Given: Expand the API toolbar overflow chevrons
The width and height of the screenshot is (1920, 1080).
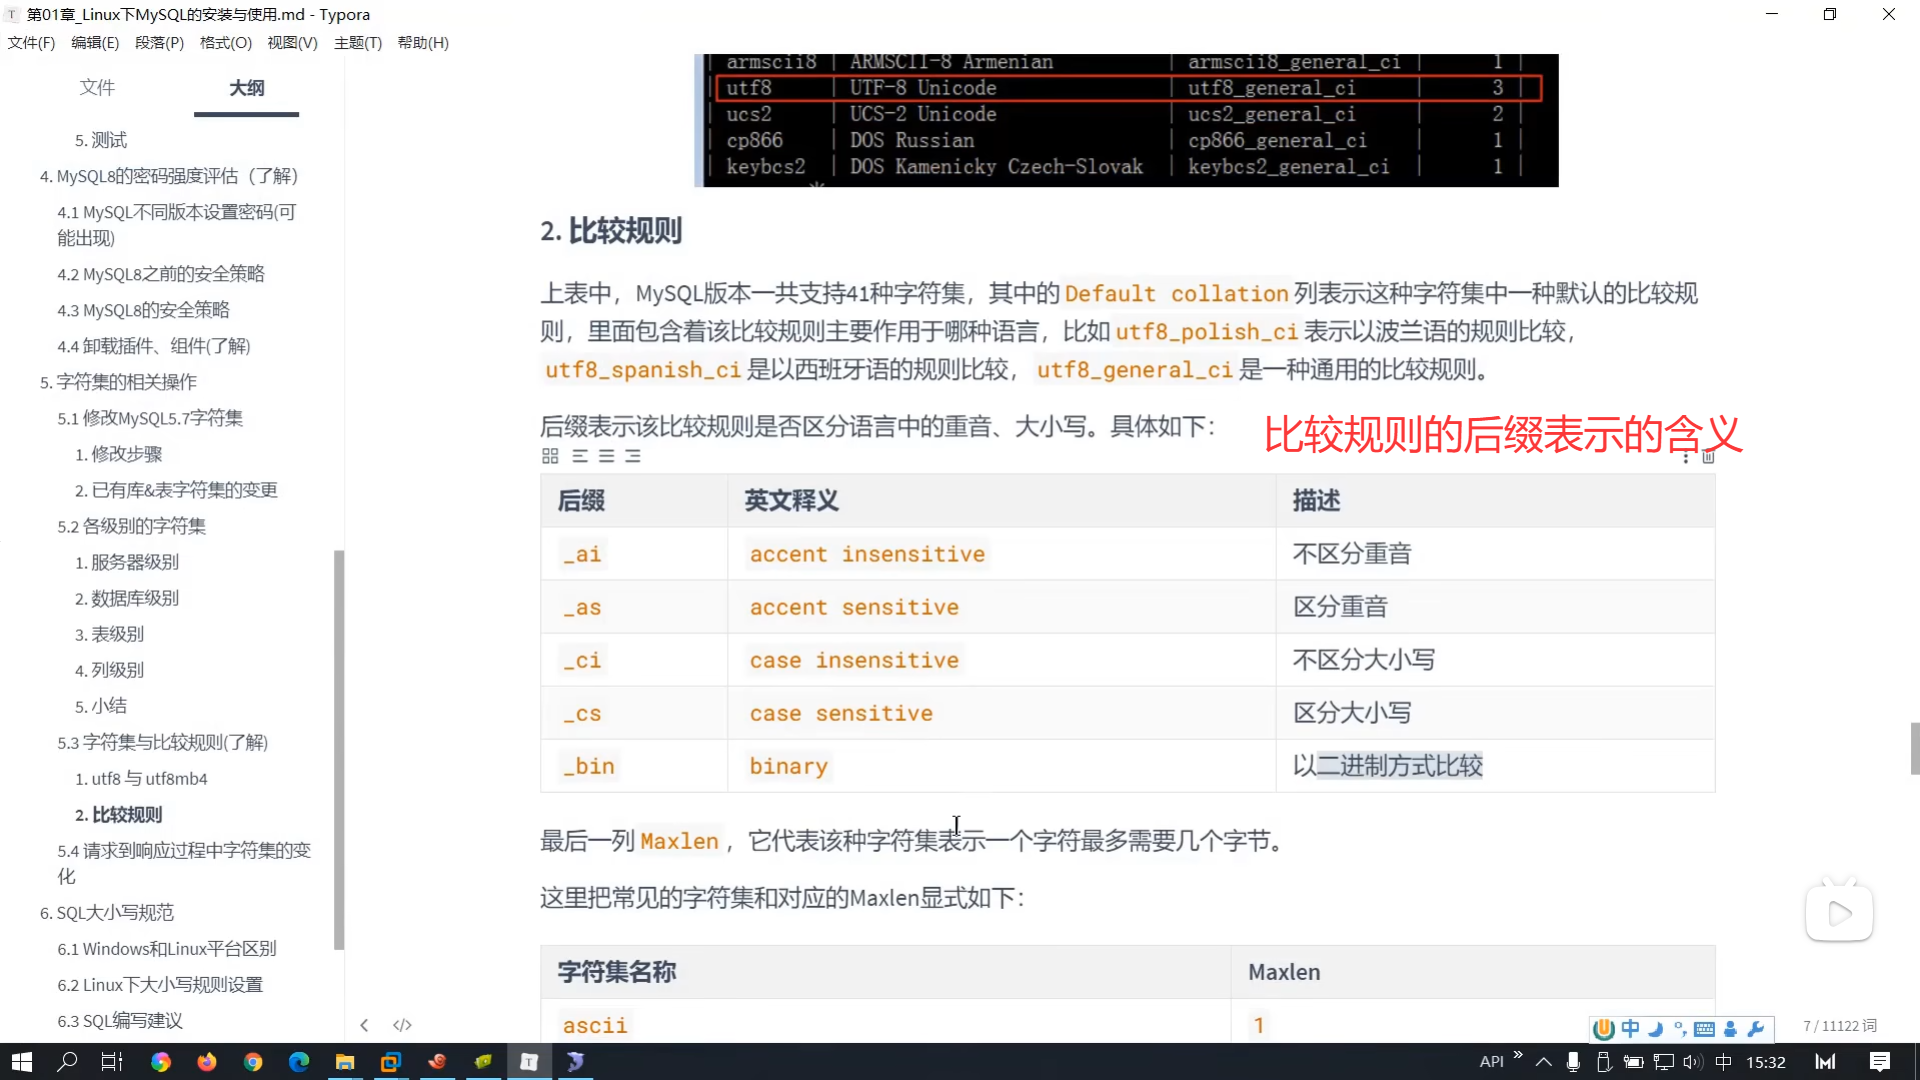Looking at the screenshot, I should tap(1518, 1055).
